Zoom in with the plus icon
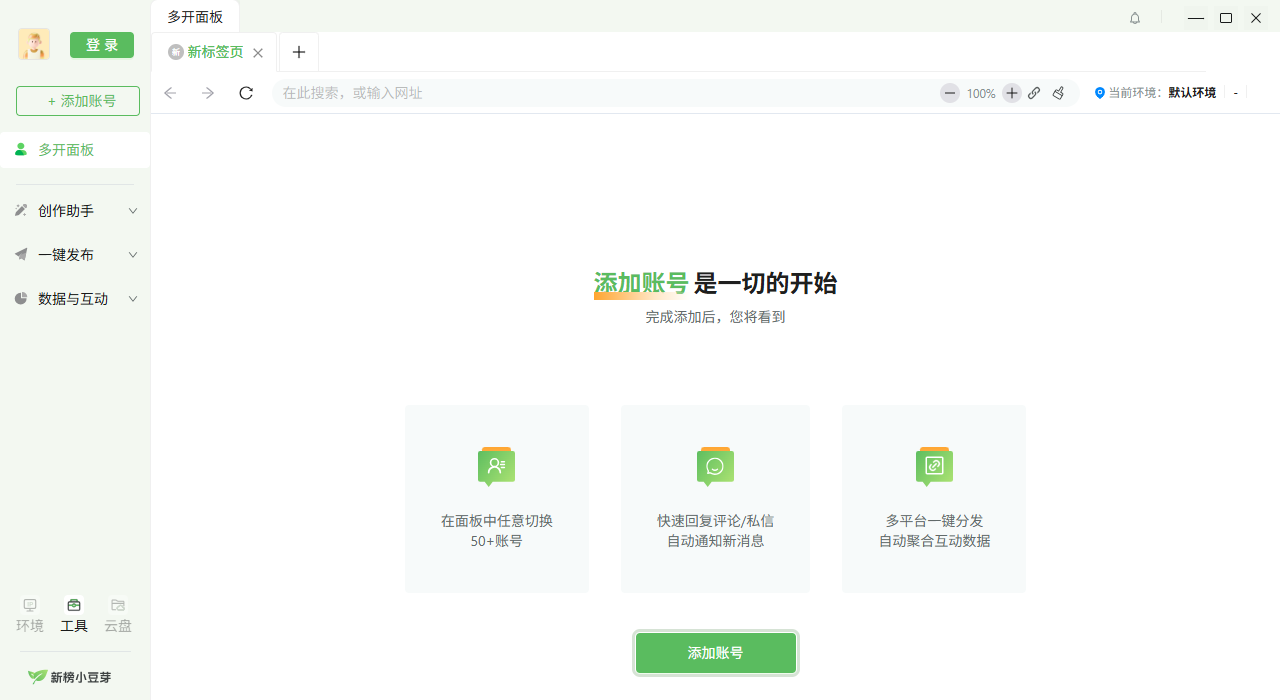This screenshot has height=700, width=1280. [1012, 93]
